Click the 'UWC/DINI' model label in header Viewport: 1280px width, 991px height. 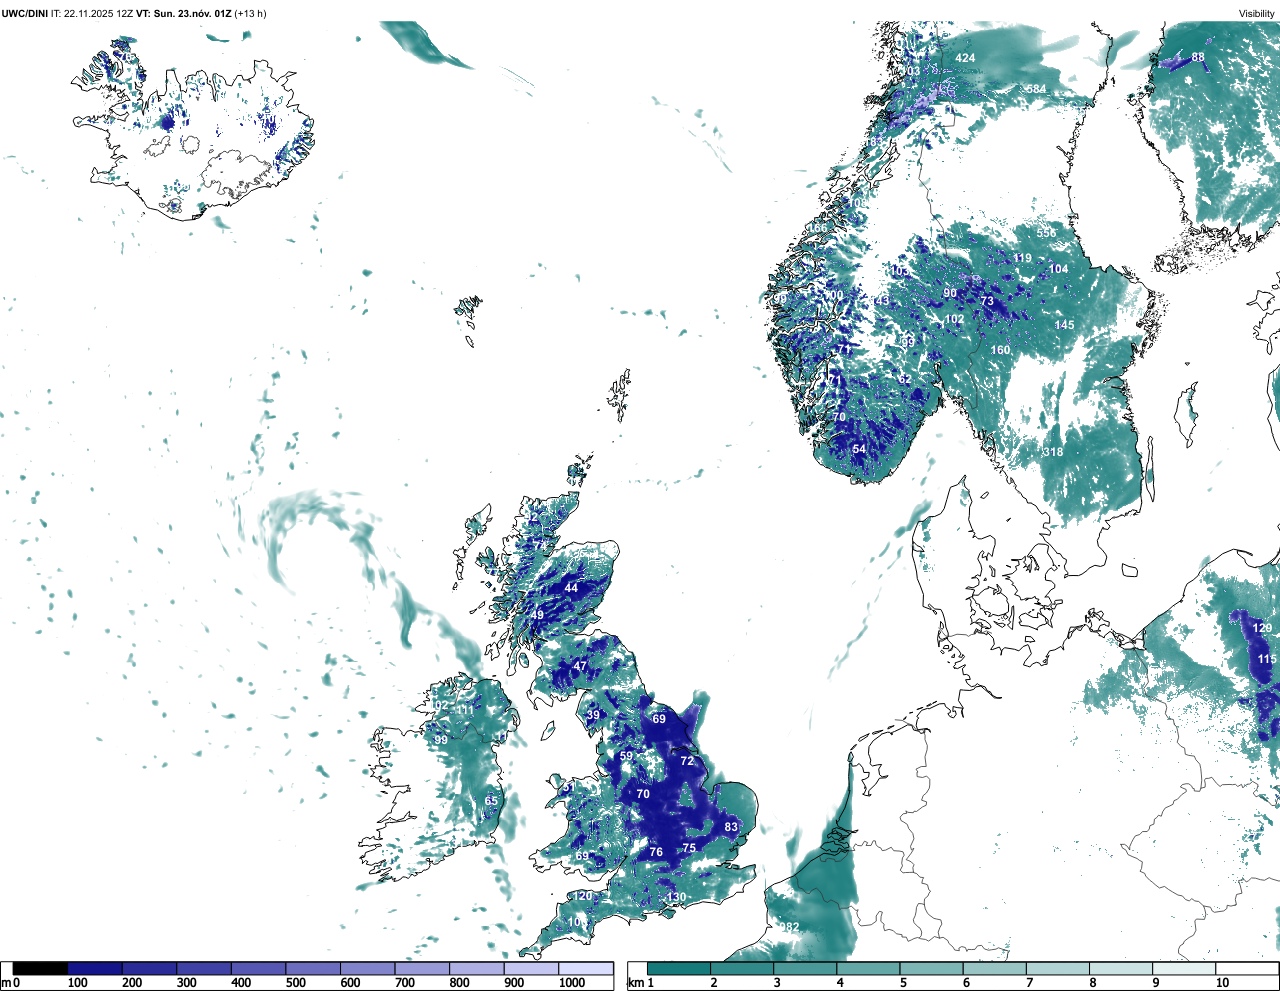24,13
